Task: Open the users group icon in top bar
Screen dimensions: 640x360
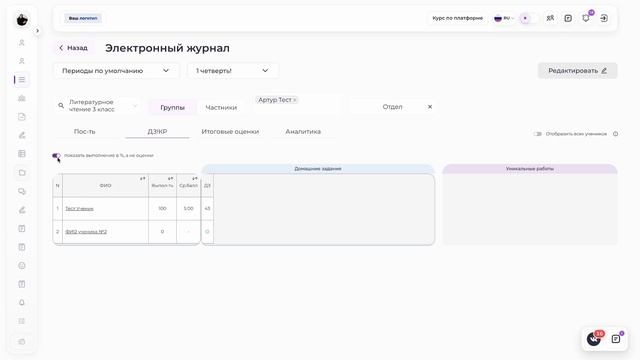Action: (x=550, y=18)
